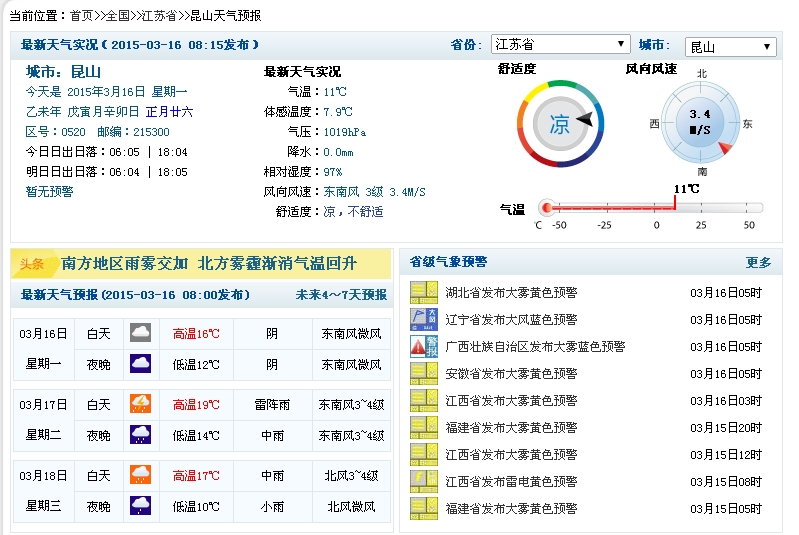Image resolution: width=799 pixels, height=535 pixels.
Task: Click the 气压 value 1019hPa
Action: 344,132
